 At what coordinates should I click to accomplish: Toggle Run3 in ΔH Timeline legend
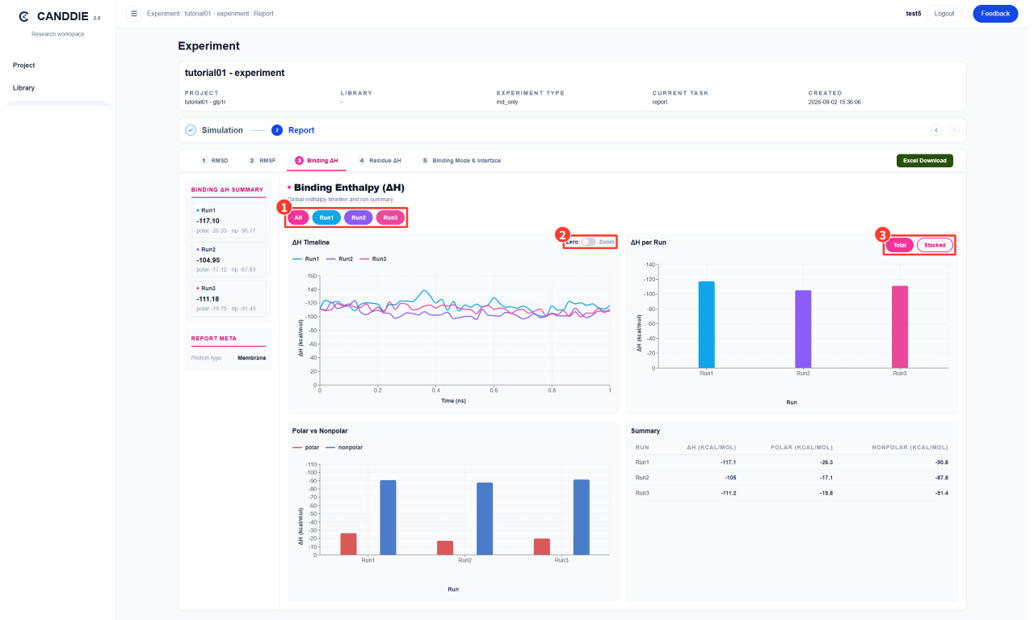pos(373,259)
